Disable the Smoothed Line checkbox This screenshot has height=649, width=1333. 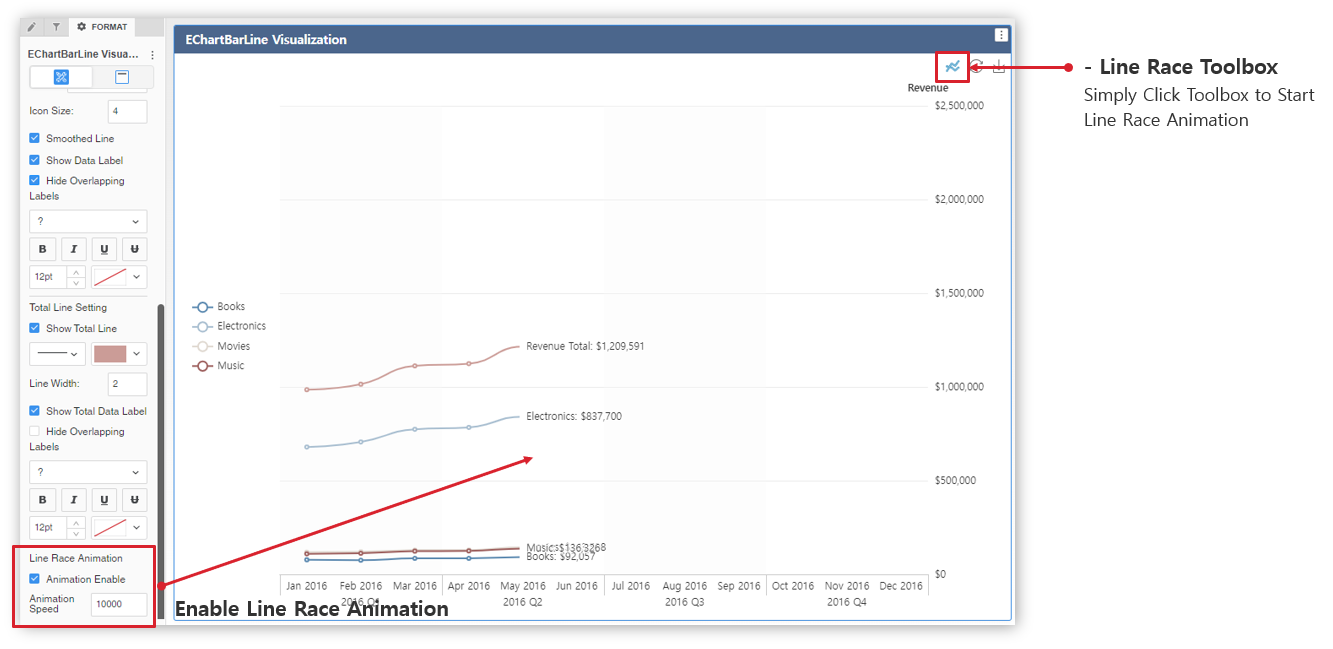pyautogui.click(x=33, y=138)
